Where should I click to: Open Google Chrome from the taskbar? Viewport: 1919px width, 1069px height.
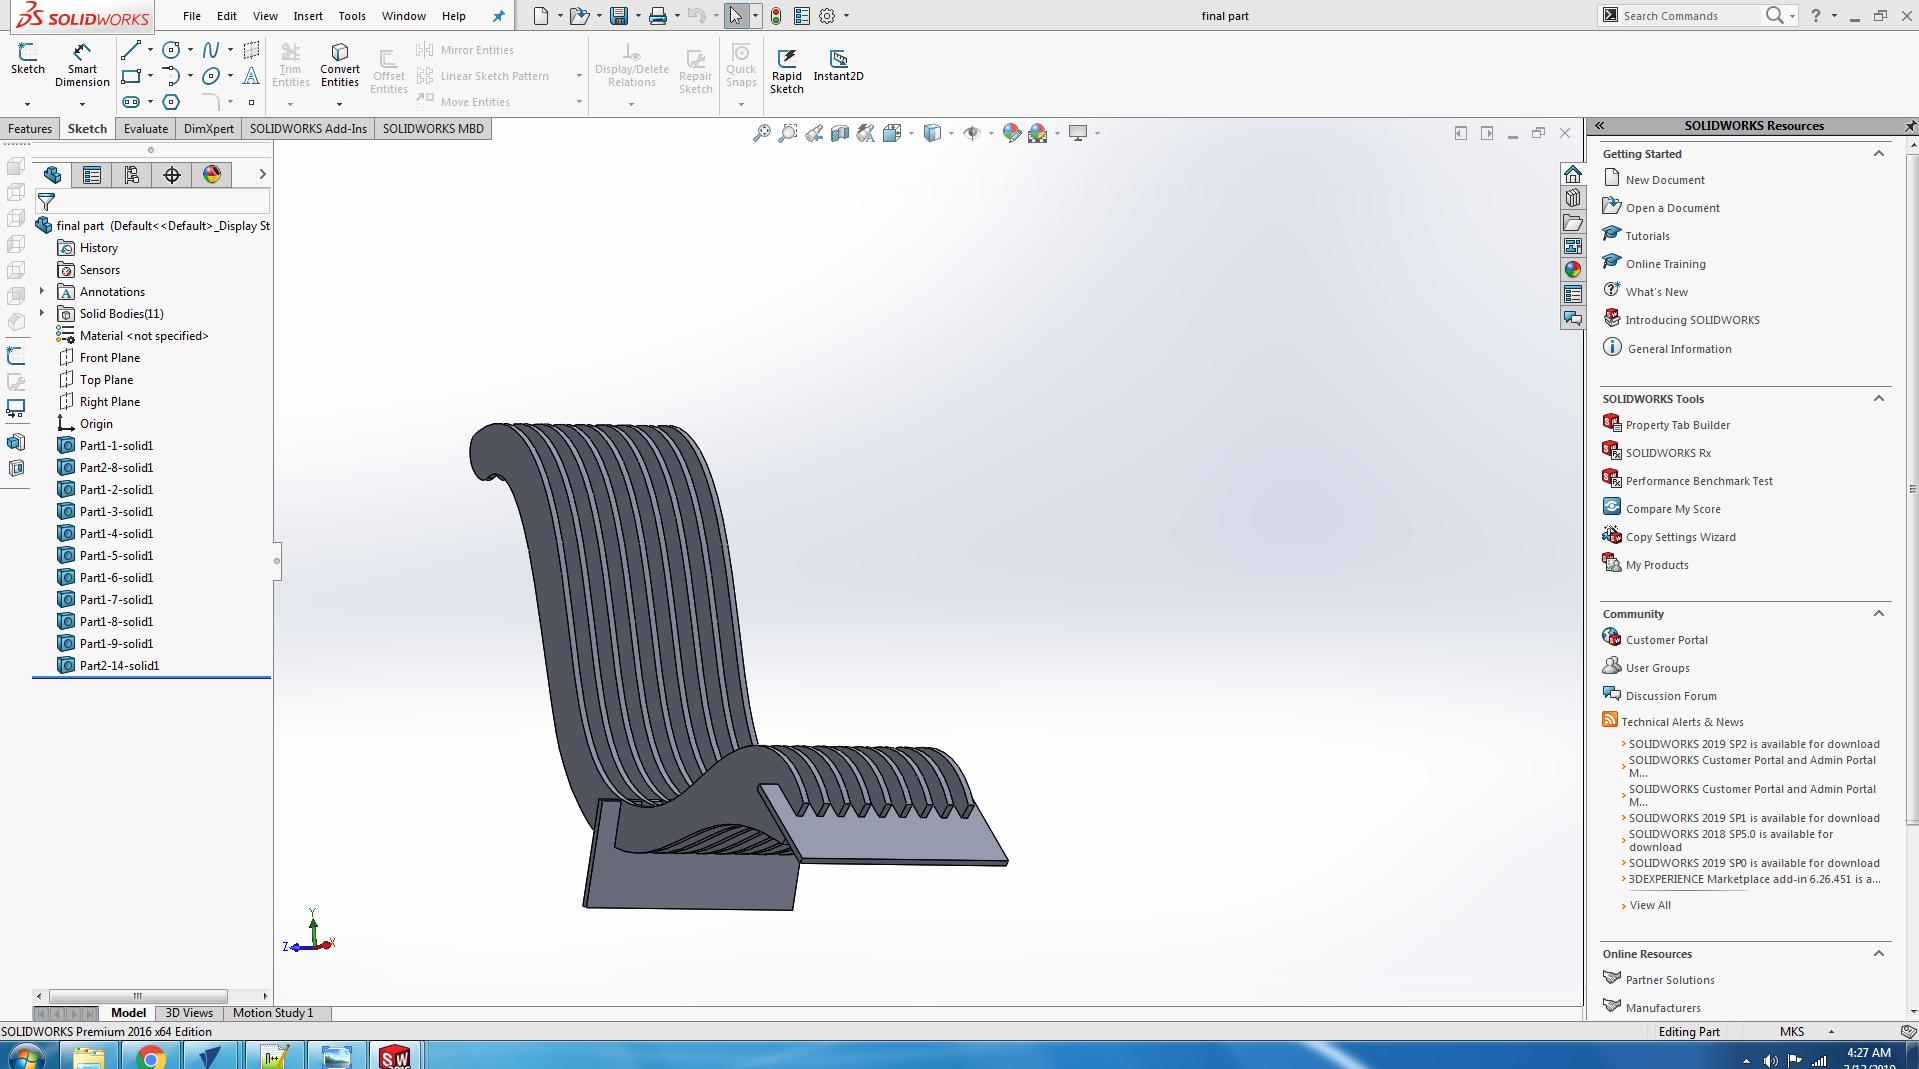point(151,1056)
